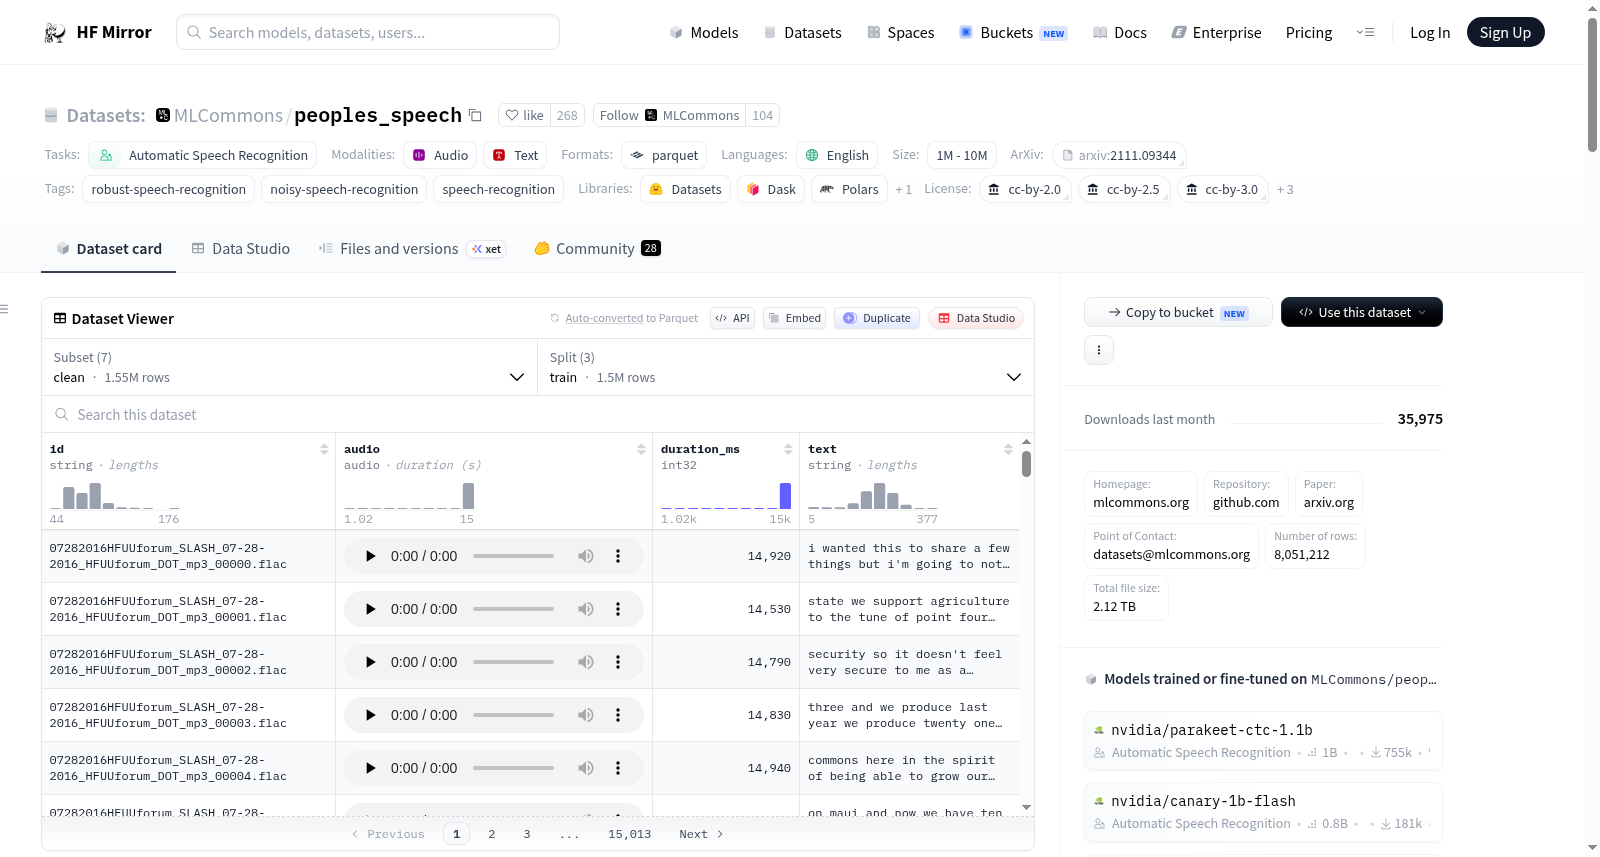This screenshot has width=1600, height=857.
Task: Go to Datasets in the top navigation
Action: click(802, 32)
